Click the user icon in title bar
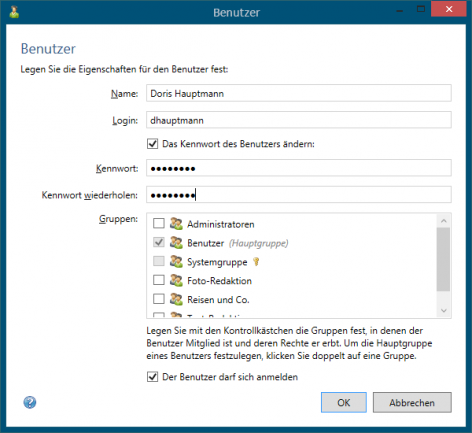The height and width of the screenshot is (433, 472). [14, 12]
